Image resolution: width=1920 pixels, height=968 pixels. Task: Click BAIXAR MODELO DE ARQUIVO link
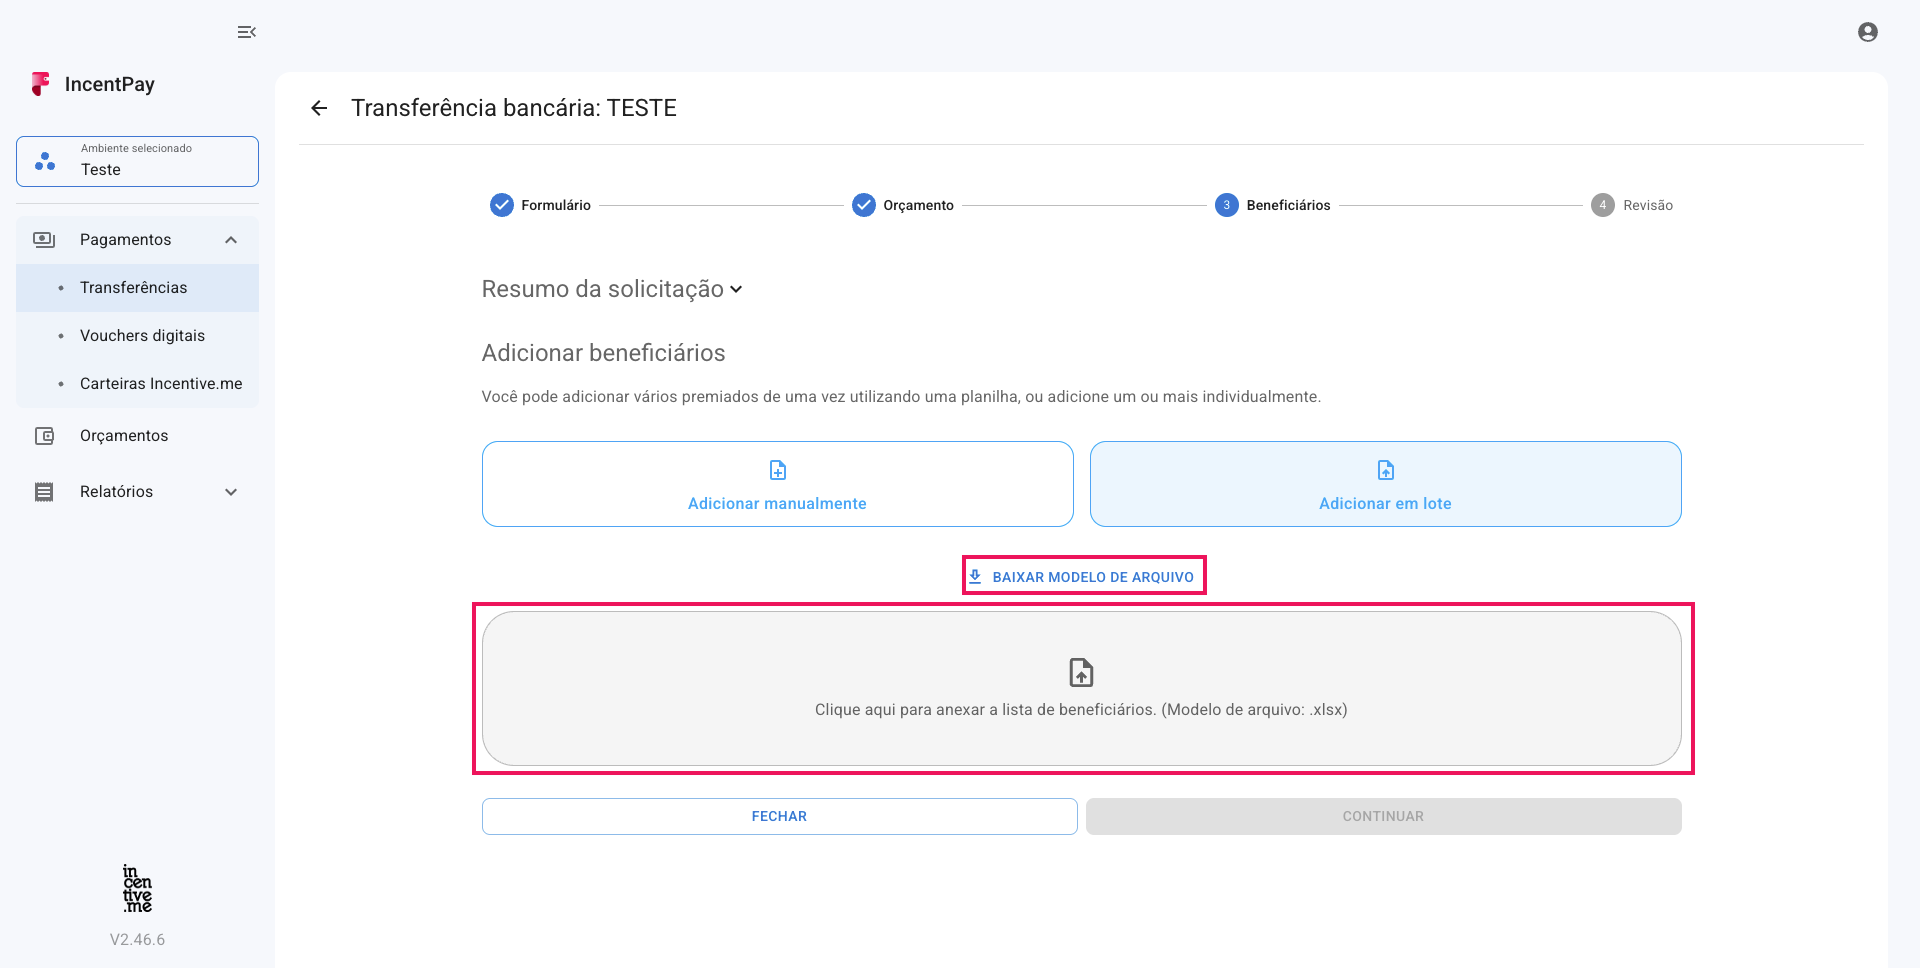coord(1084,576)
